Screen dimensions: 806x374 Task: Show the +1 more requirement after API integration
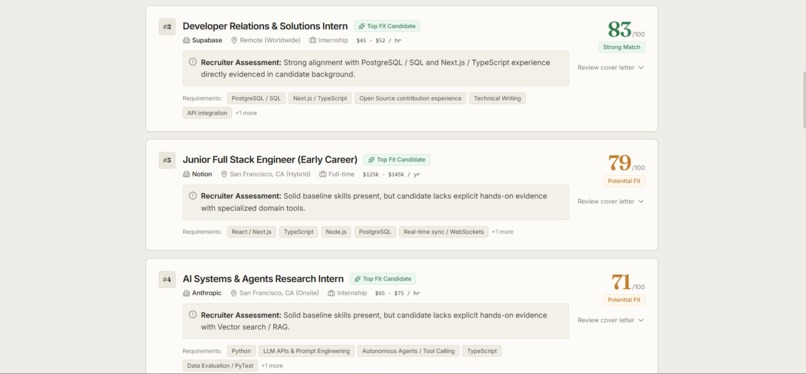click(246, 113)
